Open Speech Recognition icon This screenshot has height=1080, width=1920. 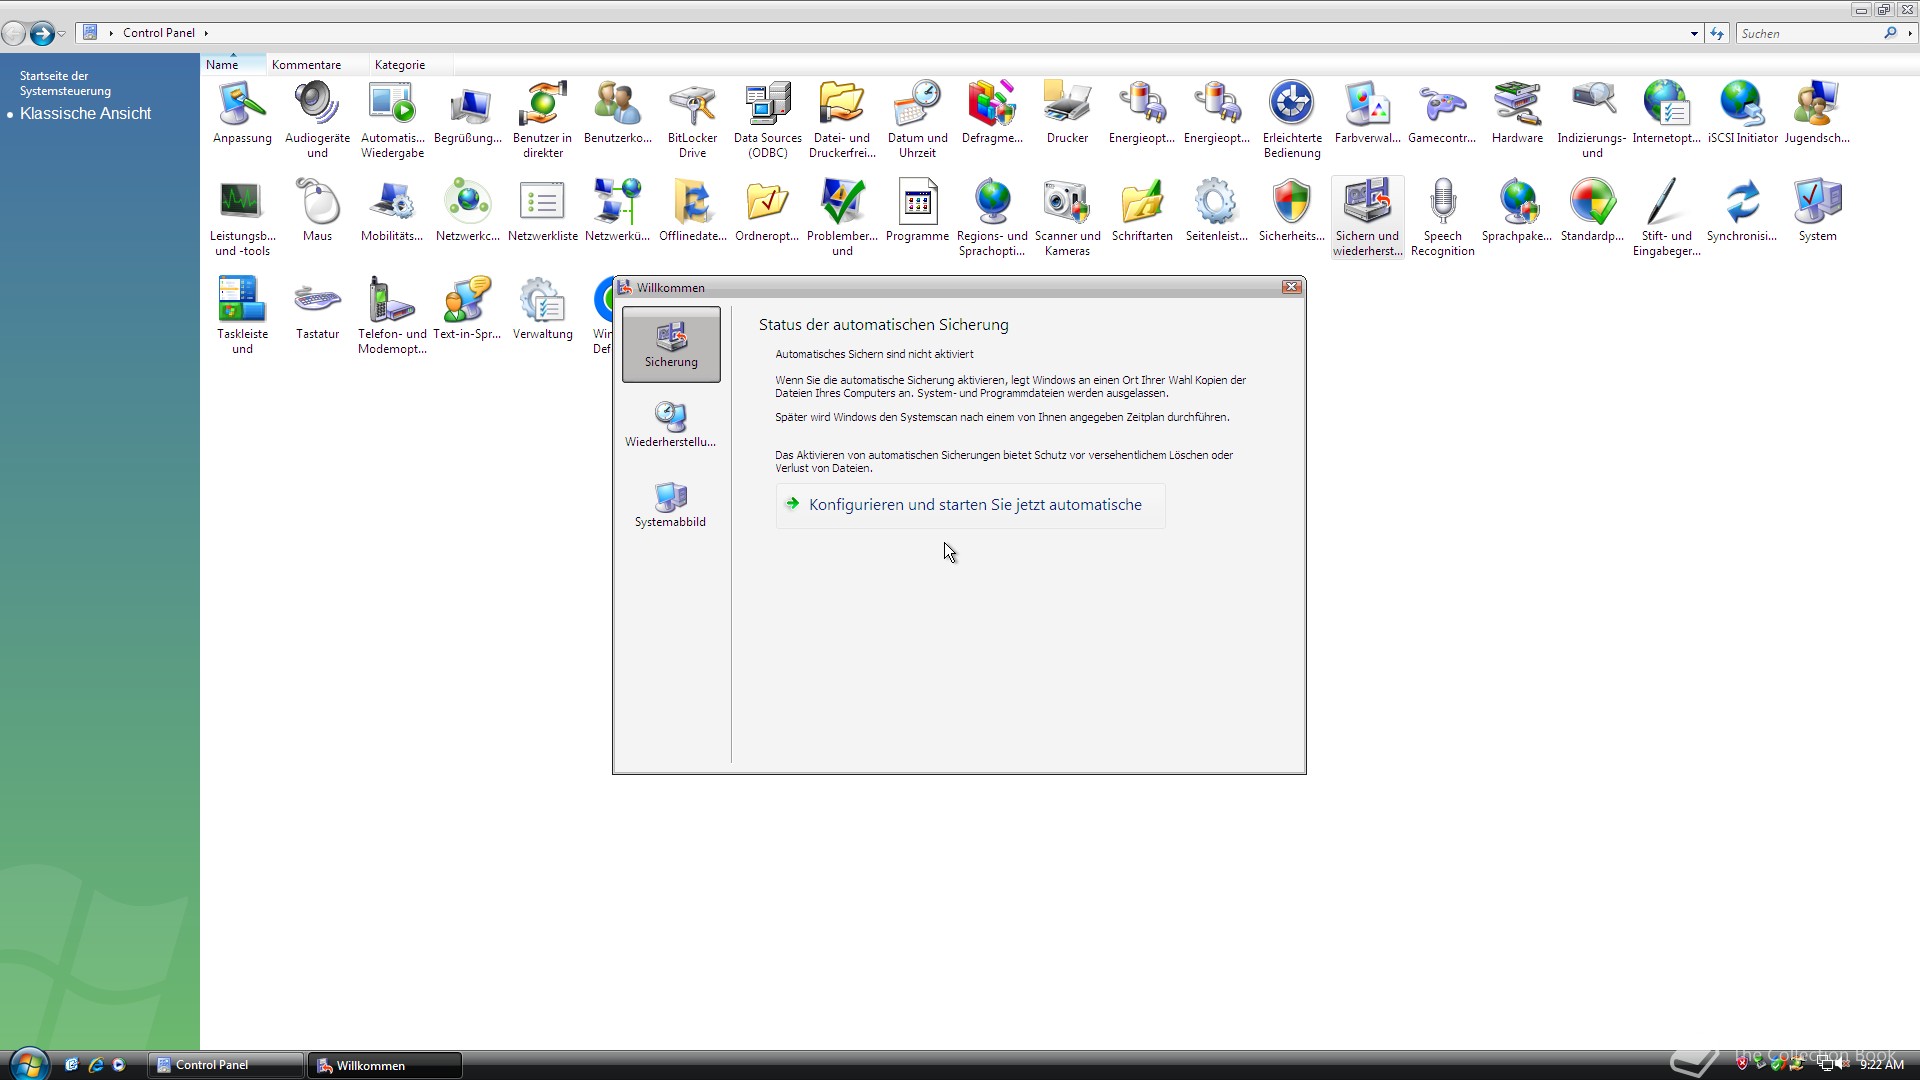coord(1442,218)
